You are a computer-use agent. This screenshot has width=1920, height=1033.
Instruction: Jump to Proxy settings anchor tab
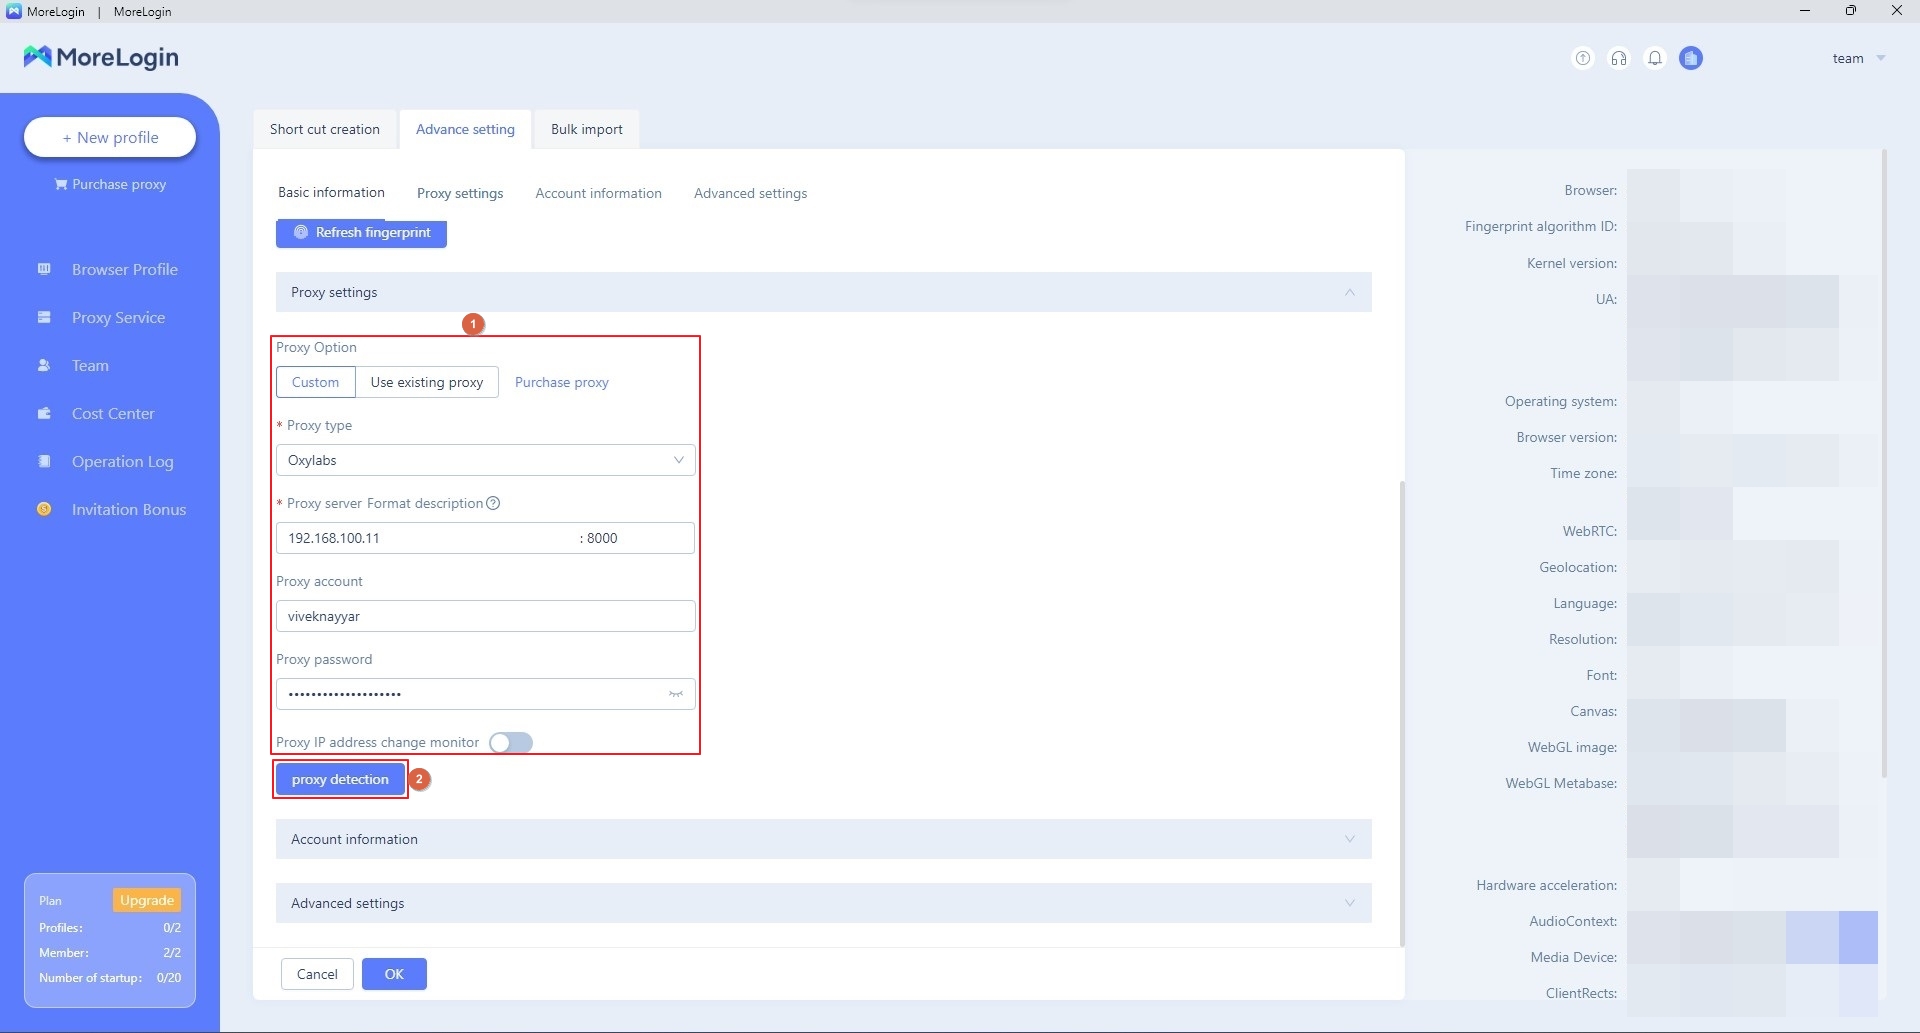[x=460, y=193]
